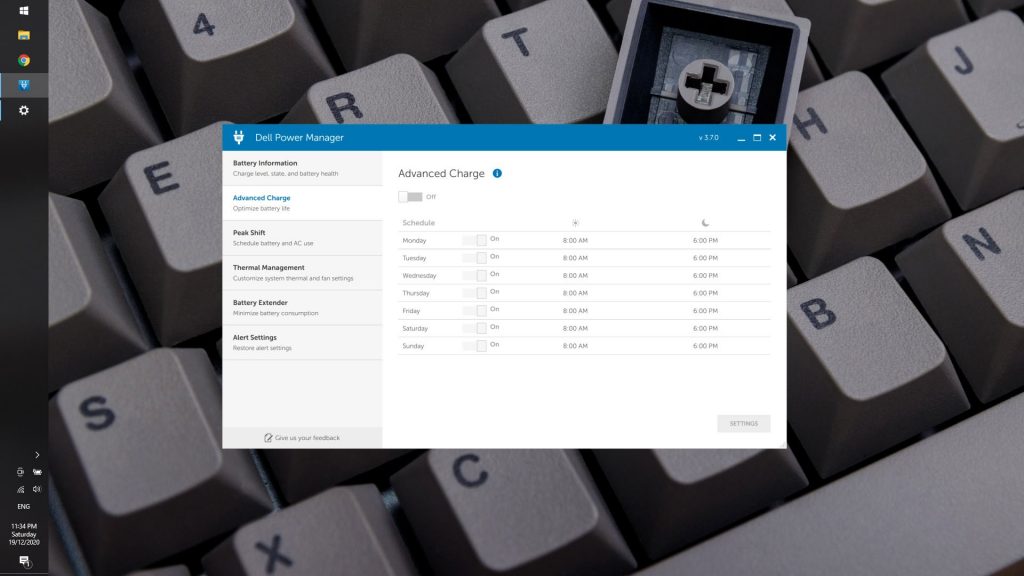This screenshot has width=1024, height=576.
Task: Click the moon end-of-day column icon
Action: point(705,223)
